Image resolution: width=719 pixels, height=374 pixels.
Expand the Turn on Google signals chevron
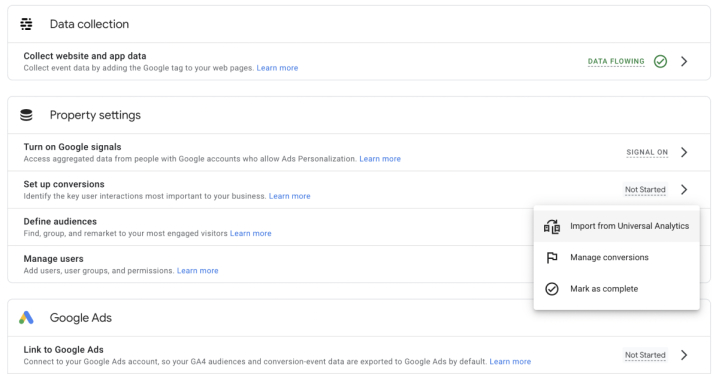tap(684, 152)
